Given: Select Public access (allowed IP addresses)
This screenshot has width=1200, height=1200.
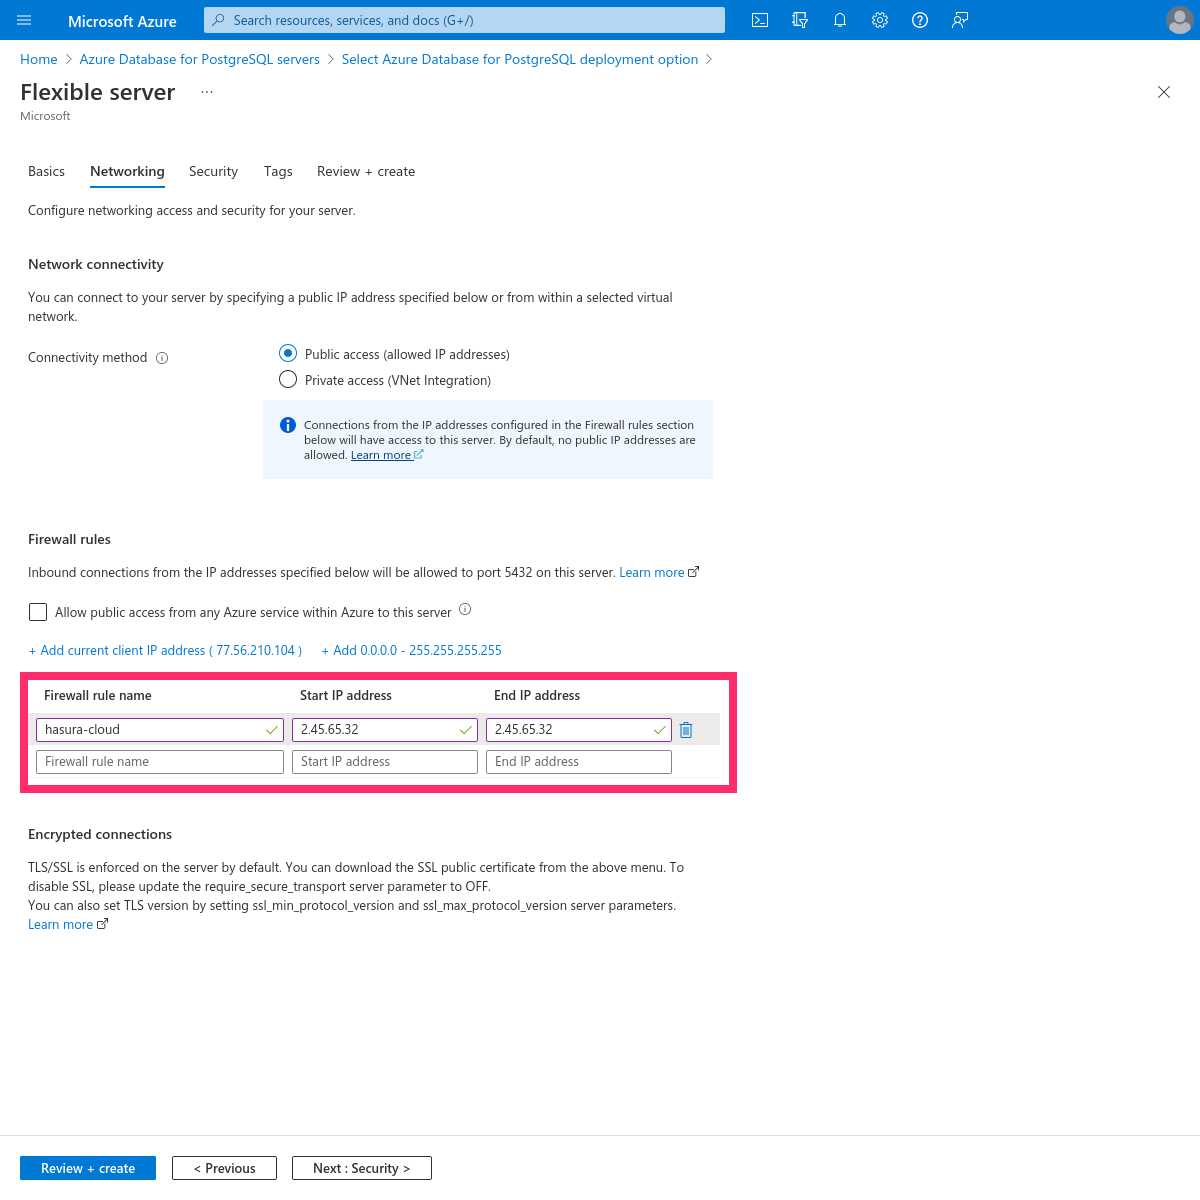Looking at the screenshot, I should [288, 353].
